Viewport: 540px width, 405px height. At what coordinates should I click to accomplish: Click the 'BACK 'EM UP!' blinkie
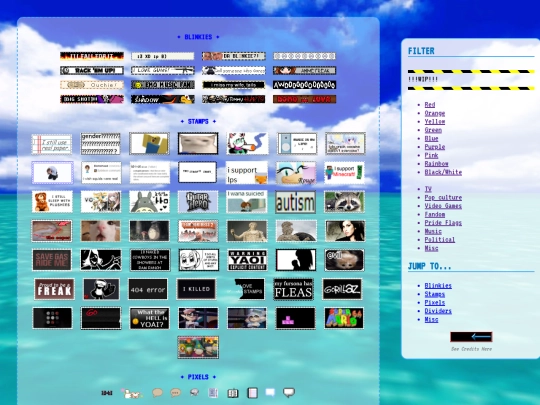(92, 71)
